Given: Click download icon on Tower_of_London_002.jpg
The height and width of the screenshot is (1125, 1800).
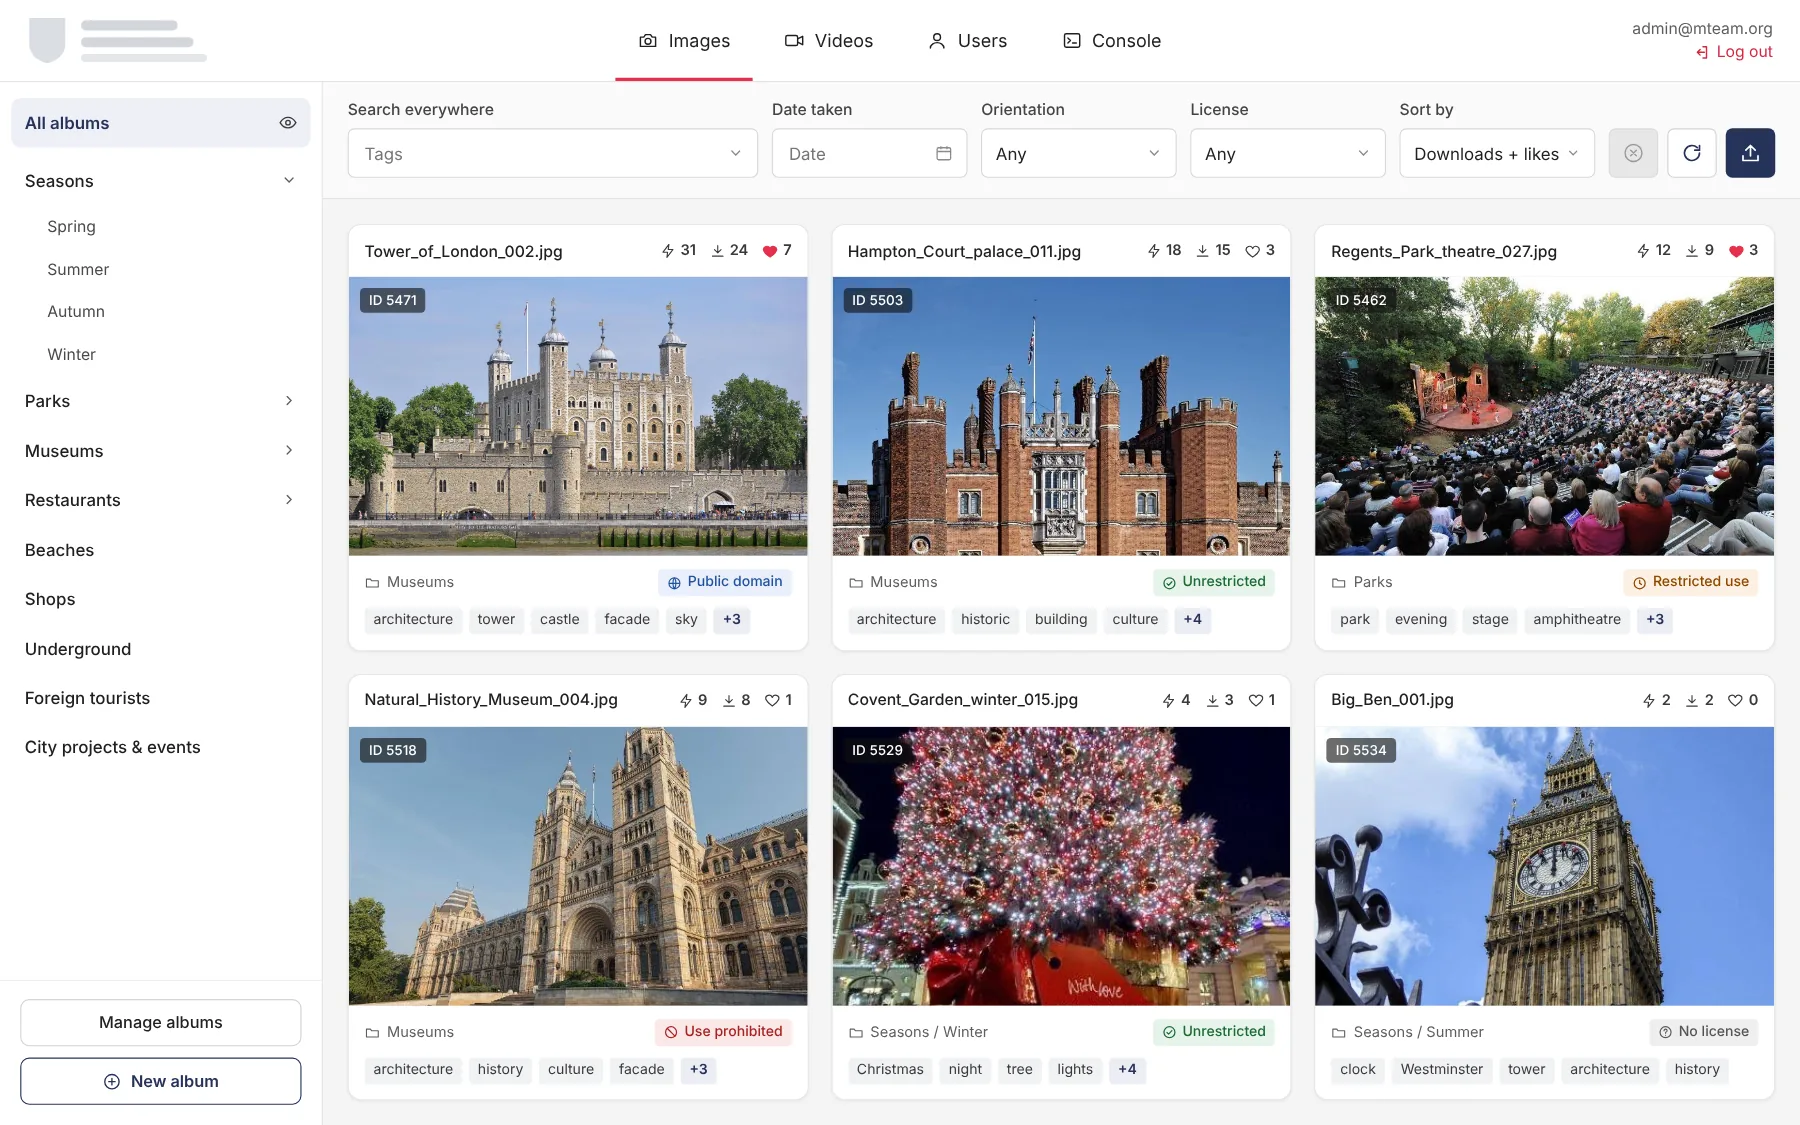Looking at the screenshot, I should tap(717, 251).
